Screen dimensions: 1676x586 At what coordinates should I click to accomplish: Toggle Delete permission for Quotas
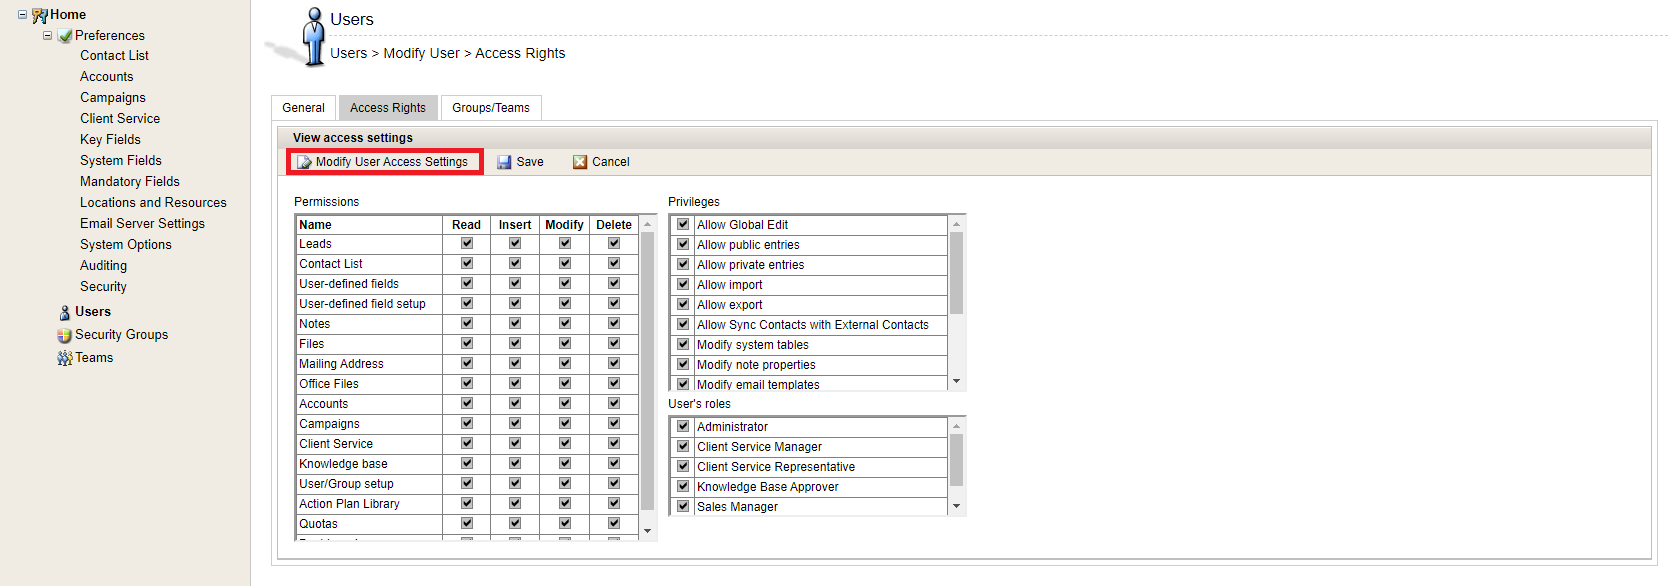click(x=614, y=523)
